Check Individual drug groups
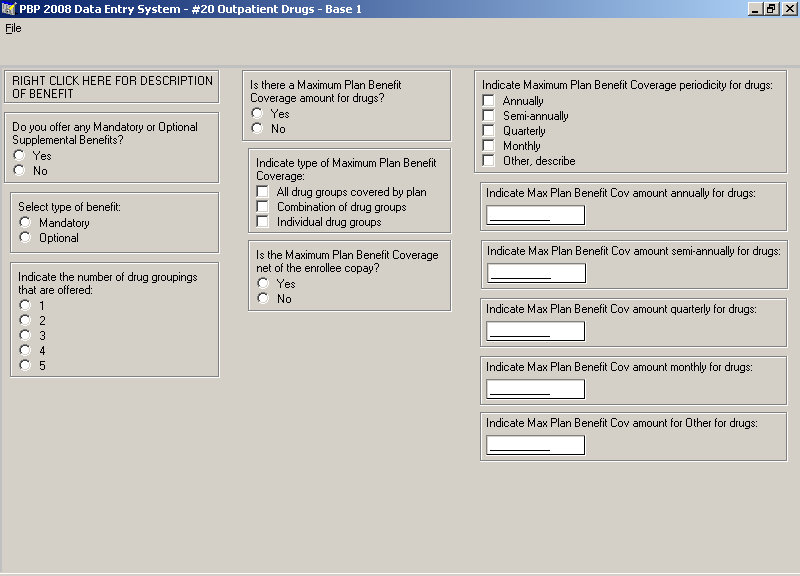Screen dimensions: 800x576 tap(262, 221)
